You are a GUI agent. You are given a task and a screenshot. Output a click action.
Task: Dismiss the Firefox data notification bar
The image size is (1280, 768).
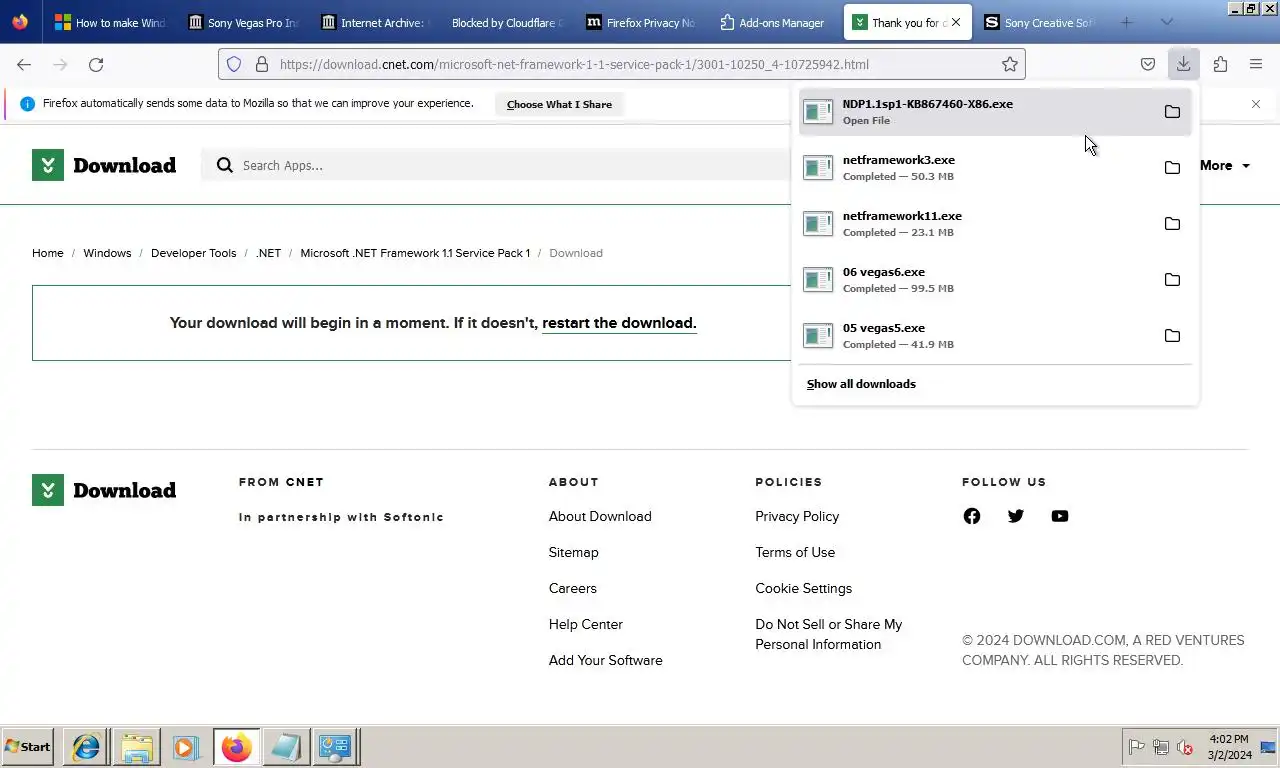pos(1256,104)
